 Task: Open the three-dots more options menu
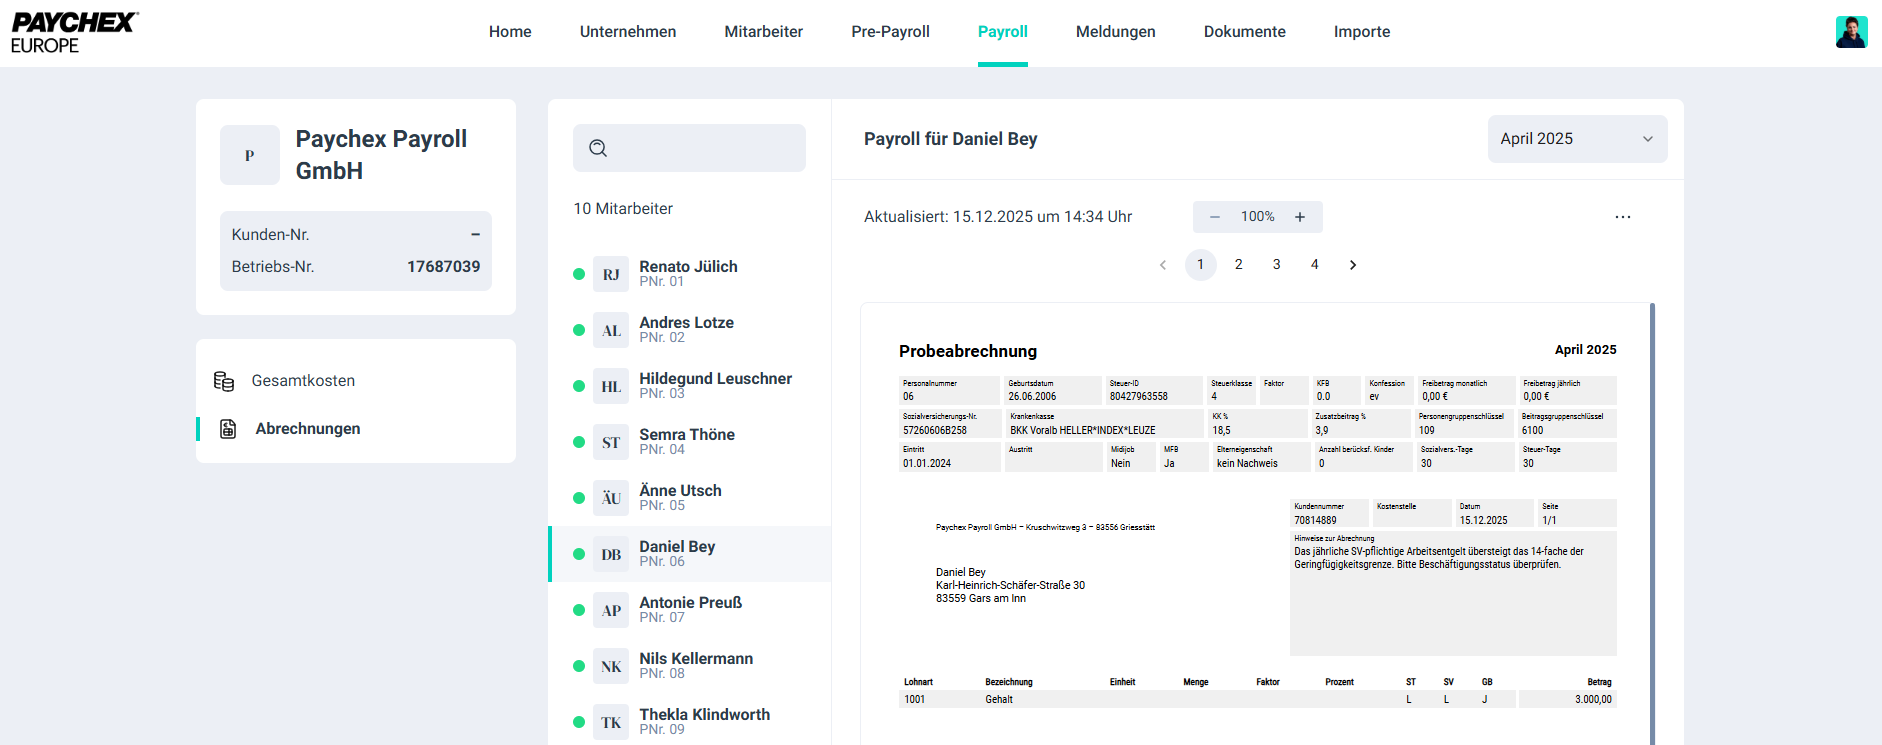[x=1622, y=217]
